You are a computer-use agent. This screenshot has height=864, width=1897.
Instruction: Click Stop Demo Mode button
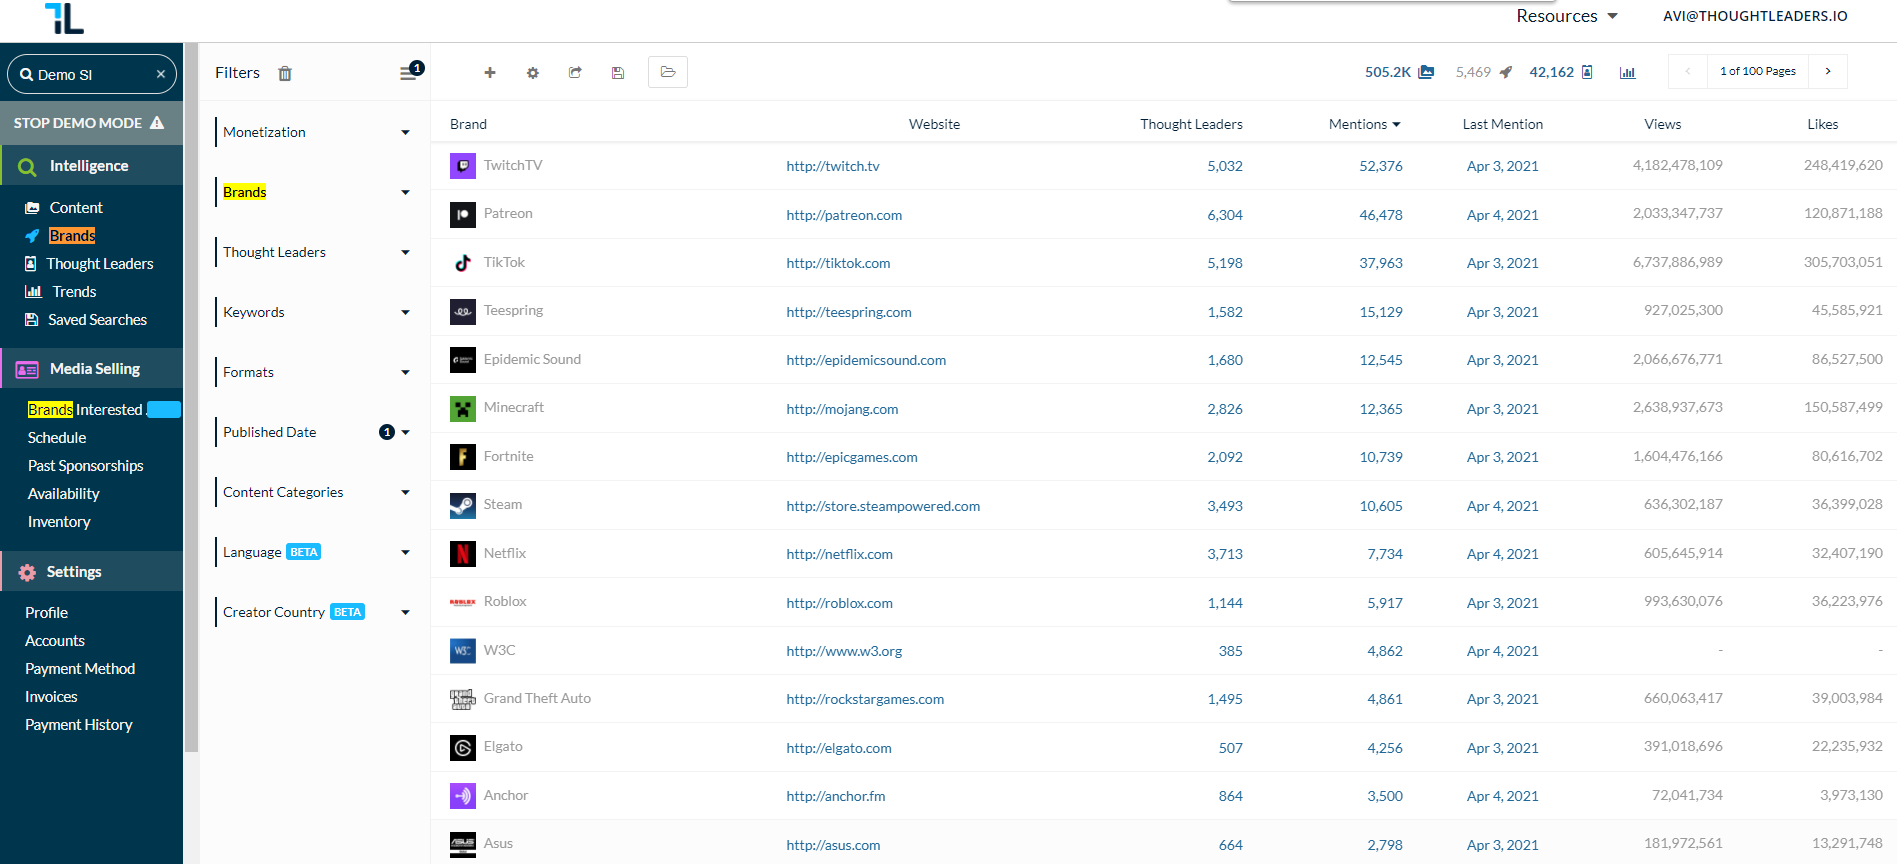(91, 123)
